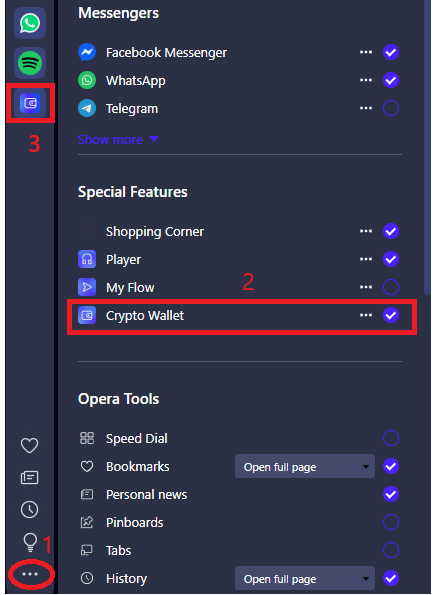Open the Spotify player sidebar icon
Screen dimensions: 434x595
(x=30, y=63)
